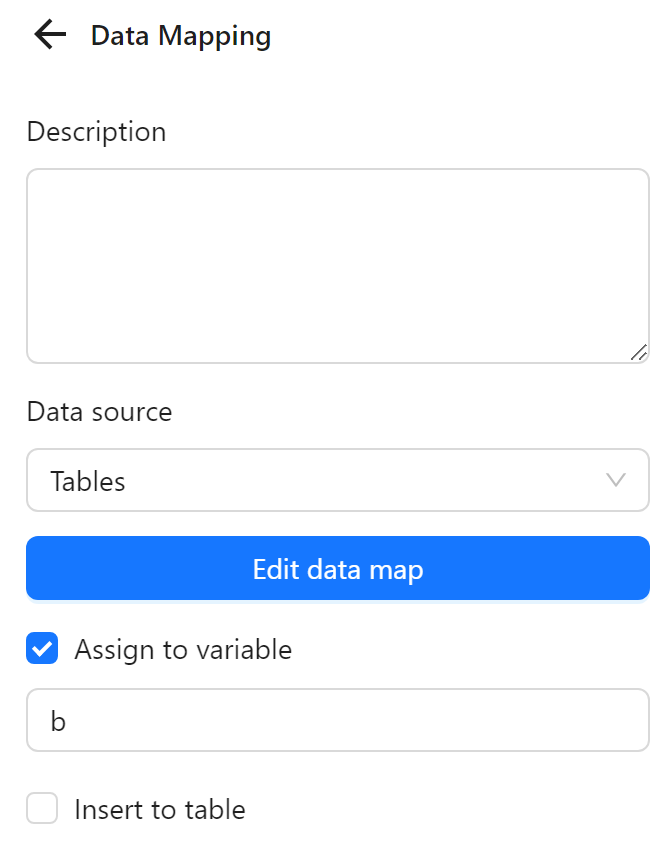Click inside the Description text area
Screen dimensions: 659x851
tap(337, 263)
